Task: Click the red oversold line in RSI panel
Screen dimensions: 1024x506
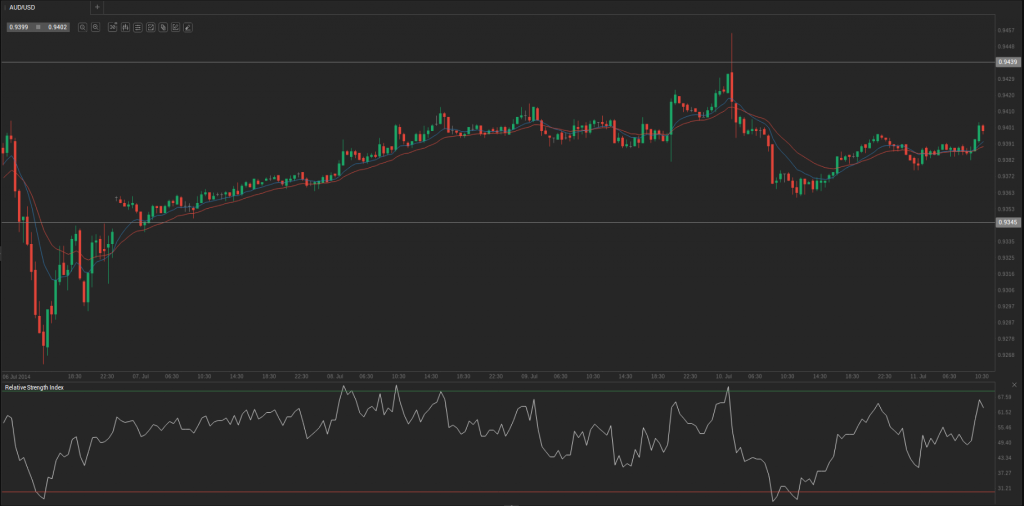Action: point(400,492)
